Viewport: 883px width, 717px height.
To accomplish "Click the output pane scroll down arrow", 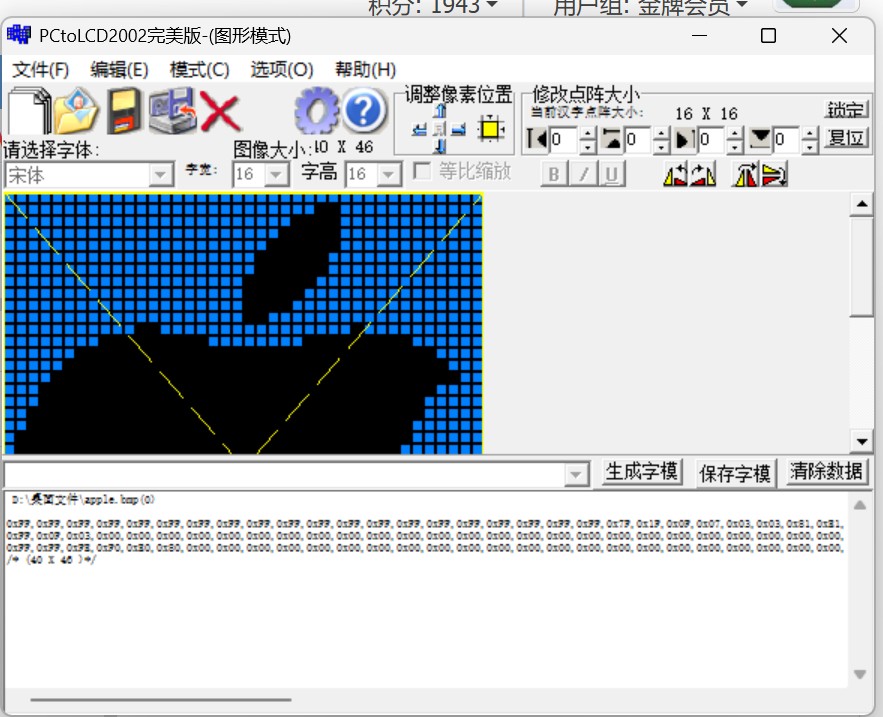I will [x=860, y=674].
